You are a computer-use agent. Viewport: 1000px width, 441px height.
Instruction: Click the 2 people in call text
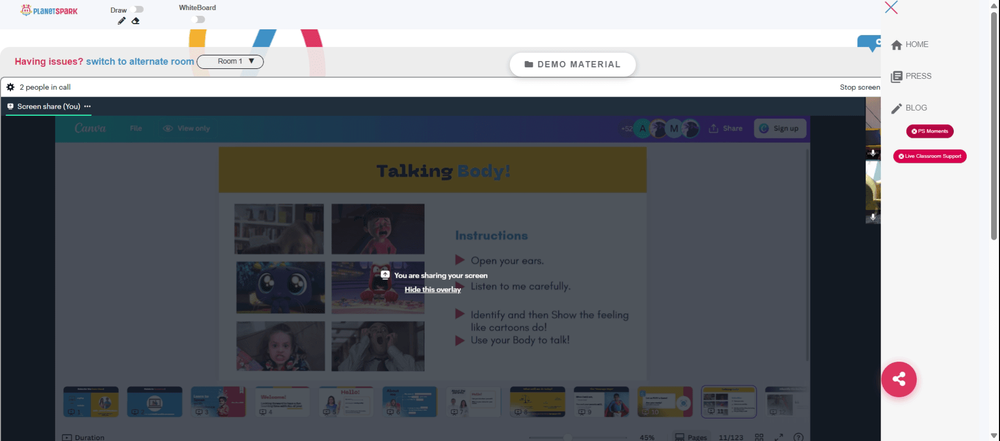(x=45, y=87)
